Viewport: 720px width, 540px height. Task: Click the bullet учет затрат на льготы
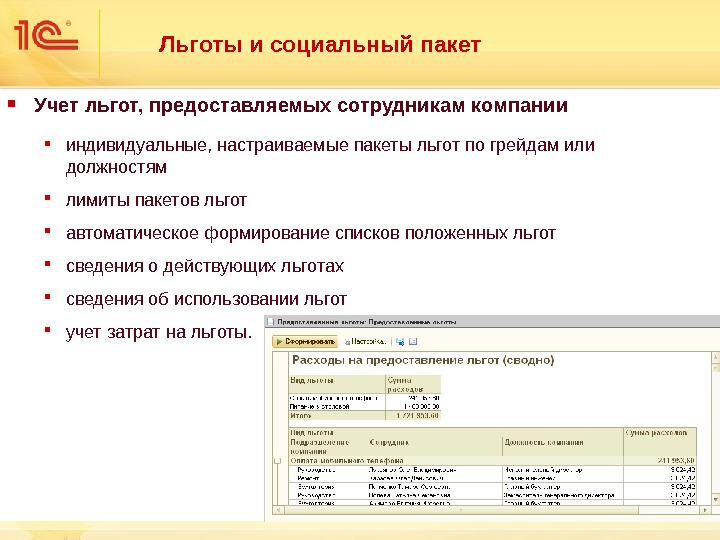159,332
